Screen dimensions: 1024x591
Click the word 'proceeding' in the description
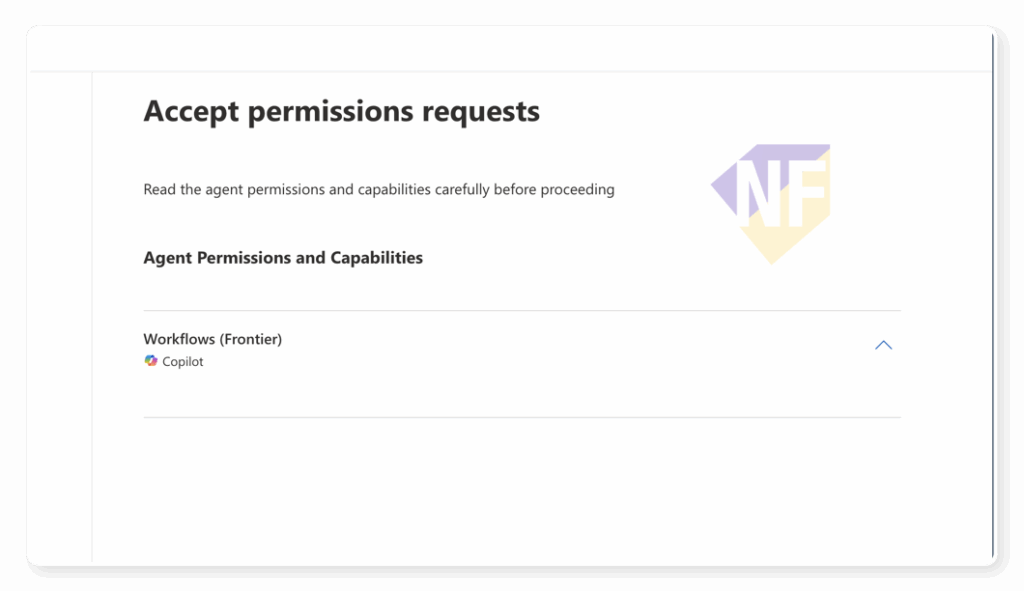(577, 189)
